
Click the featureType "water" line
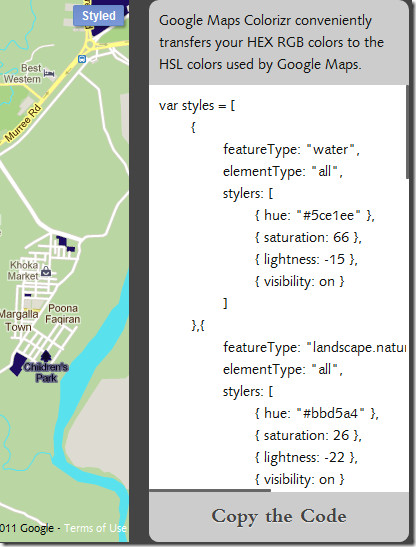(x=291, y=149)
